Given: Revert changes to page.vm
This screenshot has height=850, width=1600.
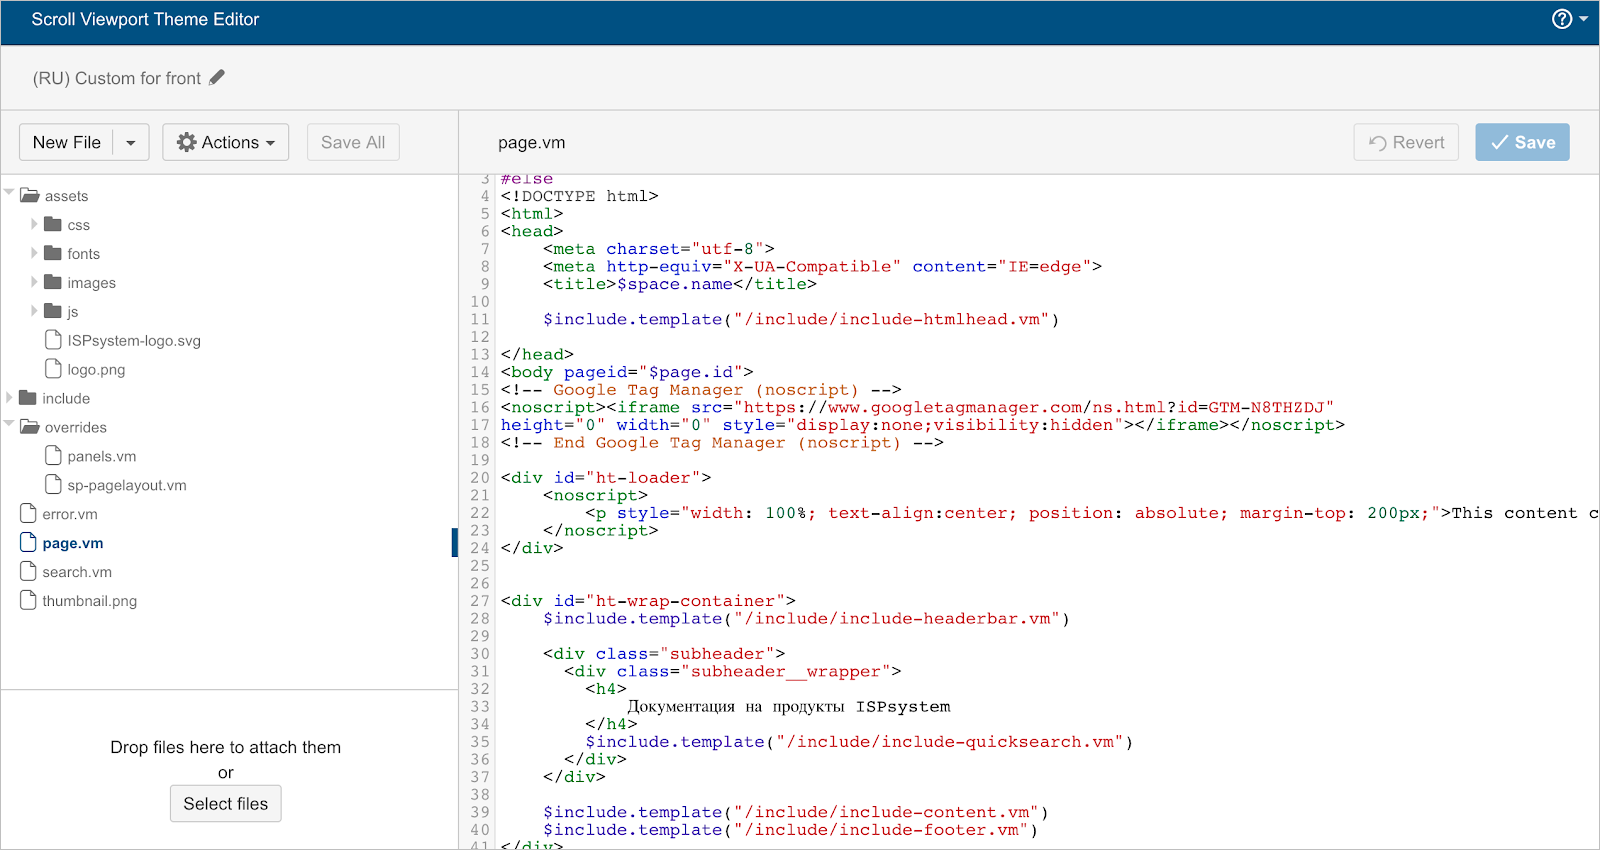Looking at the screenshot, I should pyautogui.click(x=1406, y=142).
